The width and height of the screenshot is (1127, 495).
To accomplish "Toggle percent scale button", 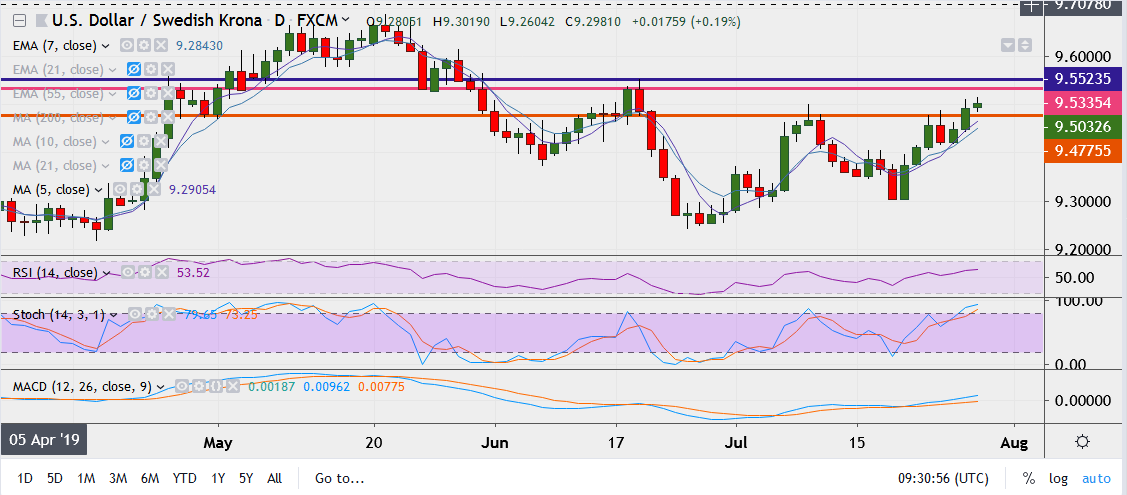I will click(1029, 478).
